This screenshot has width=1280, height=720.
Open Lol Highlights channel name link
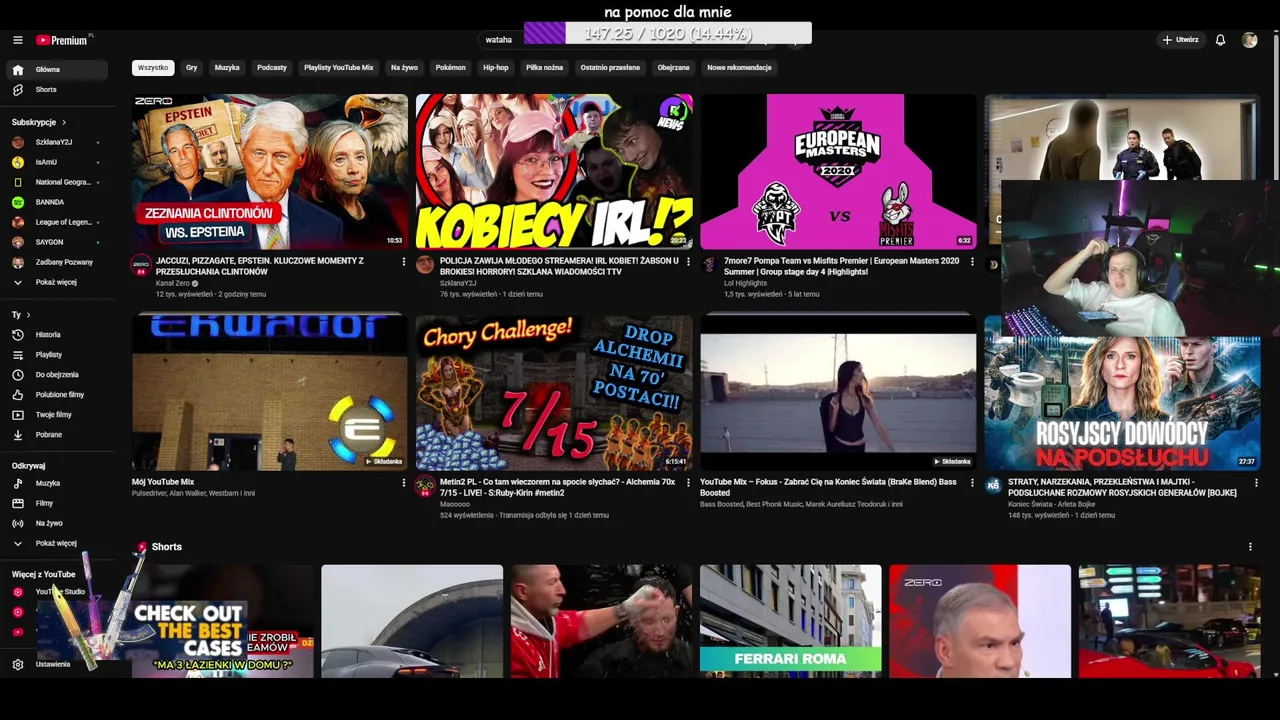(745, 283)
